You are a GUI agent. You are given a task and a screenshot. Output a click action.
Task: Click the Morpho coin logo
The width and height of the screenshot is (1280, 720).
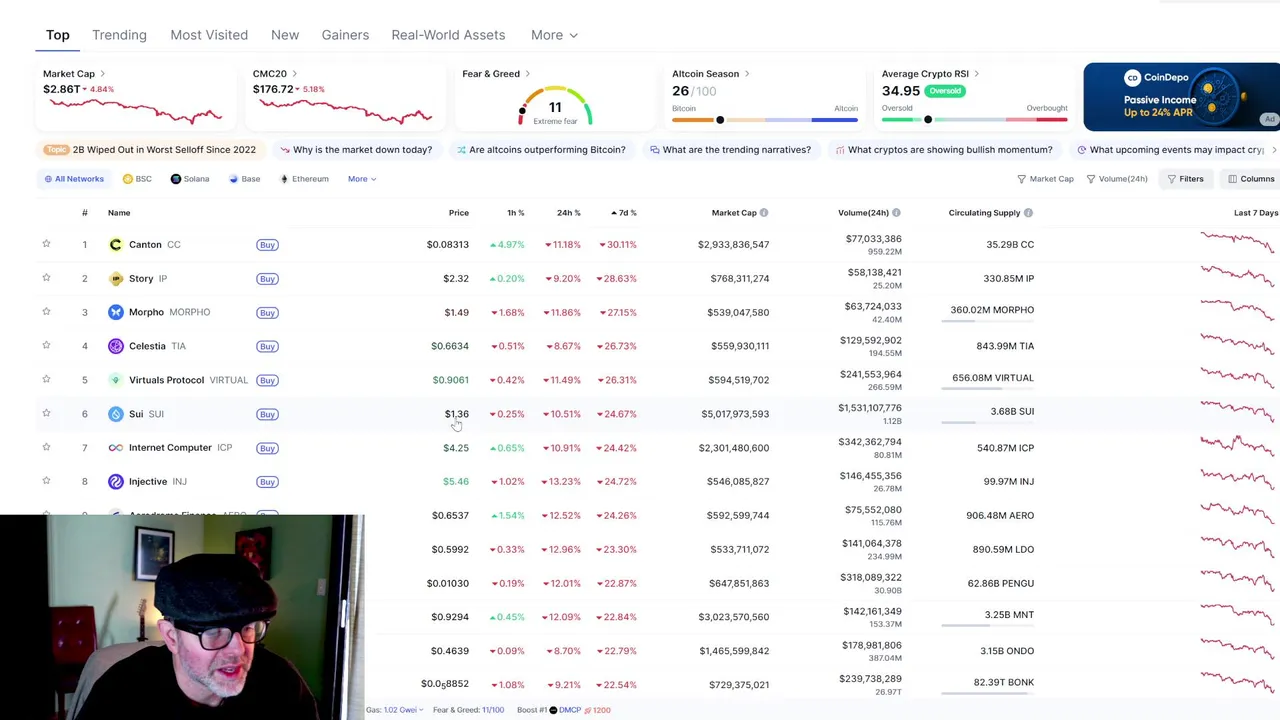tap(116, 312)
